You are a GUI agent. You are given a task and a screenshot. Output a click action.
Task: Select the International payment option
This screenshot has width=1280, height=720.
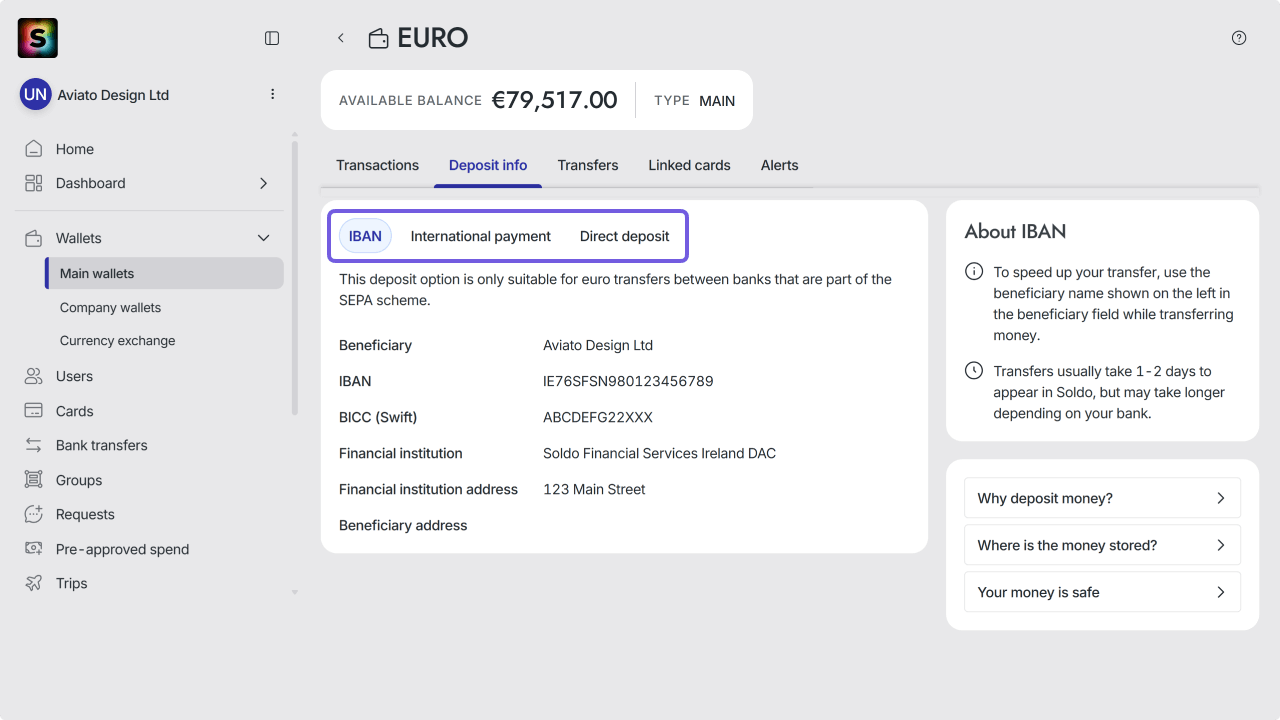coord(481,236)
